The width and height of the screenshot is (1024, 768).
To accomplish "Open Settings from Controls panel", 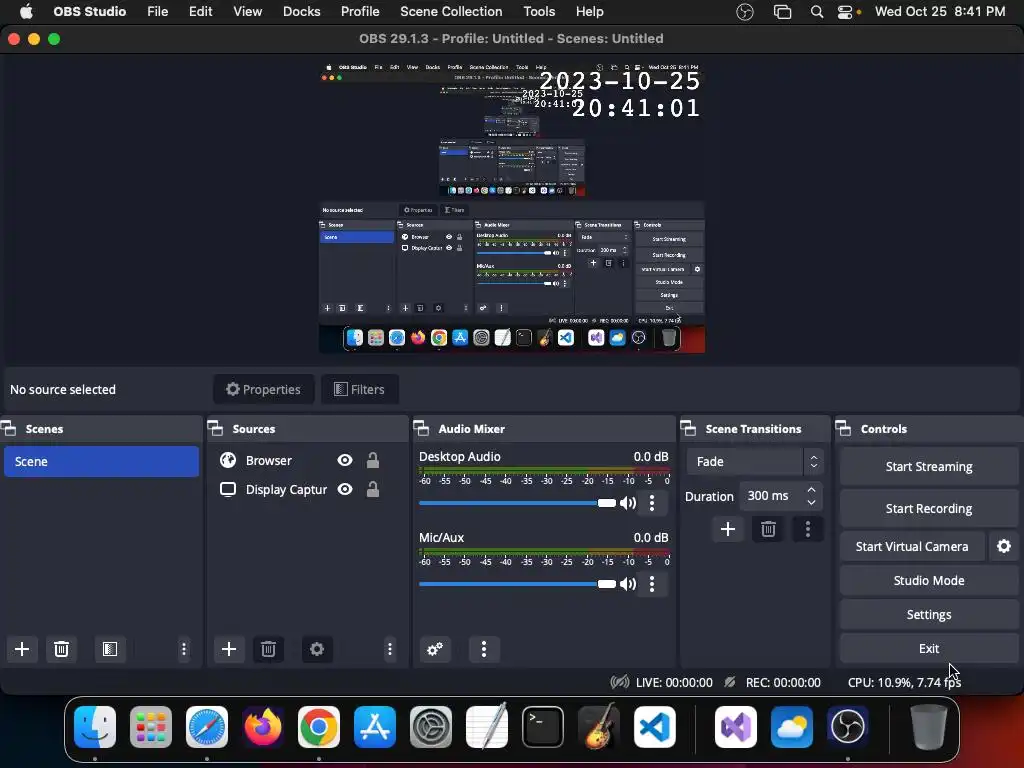I will click(x=929, y=614).
